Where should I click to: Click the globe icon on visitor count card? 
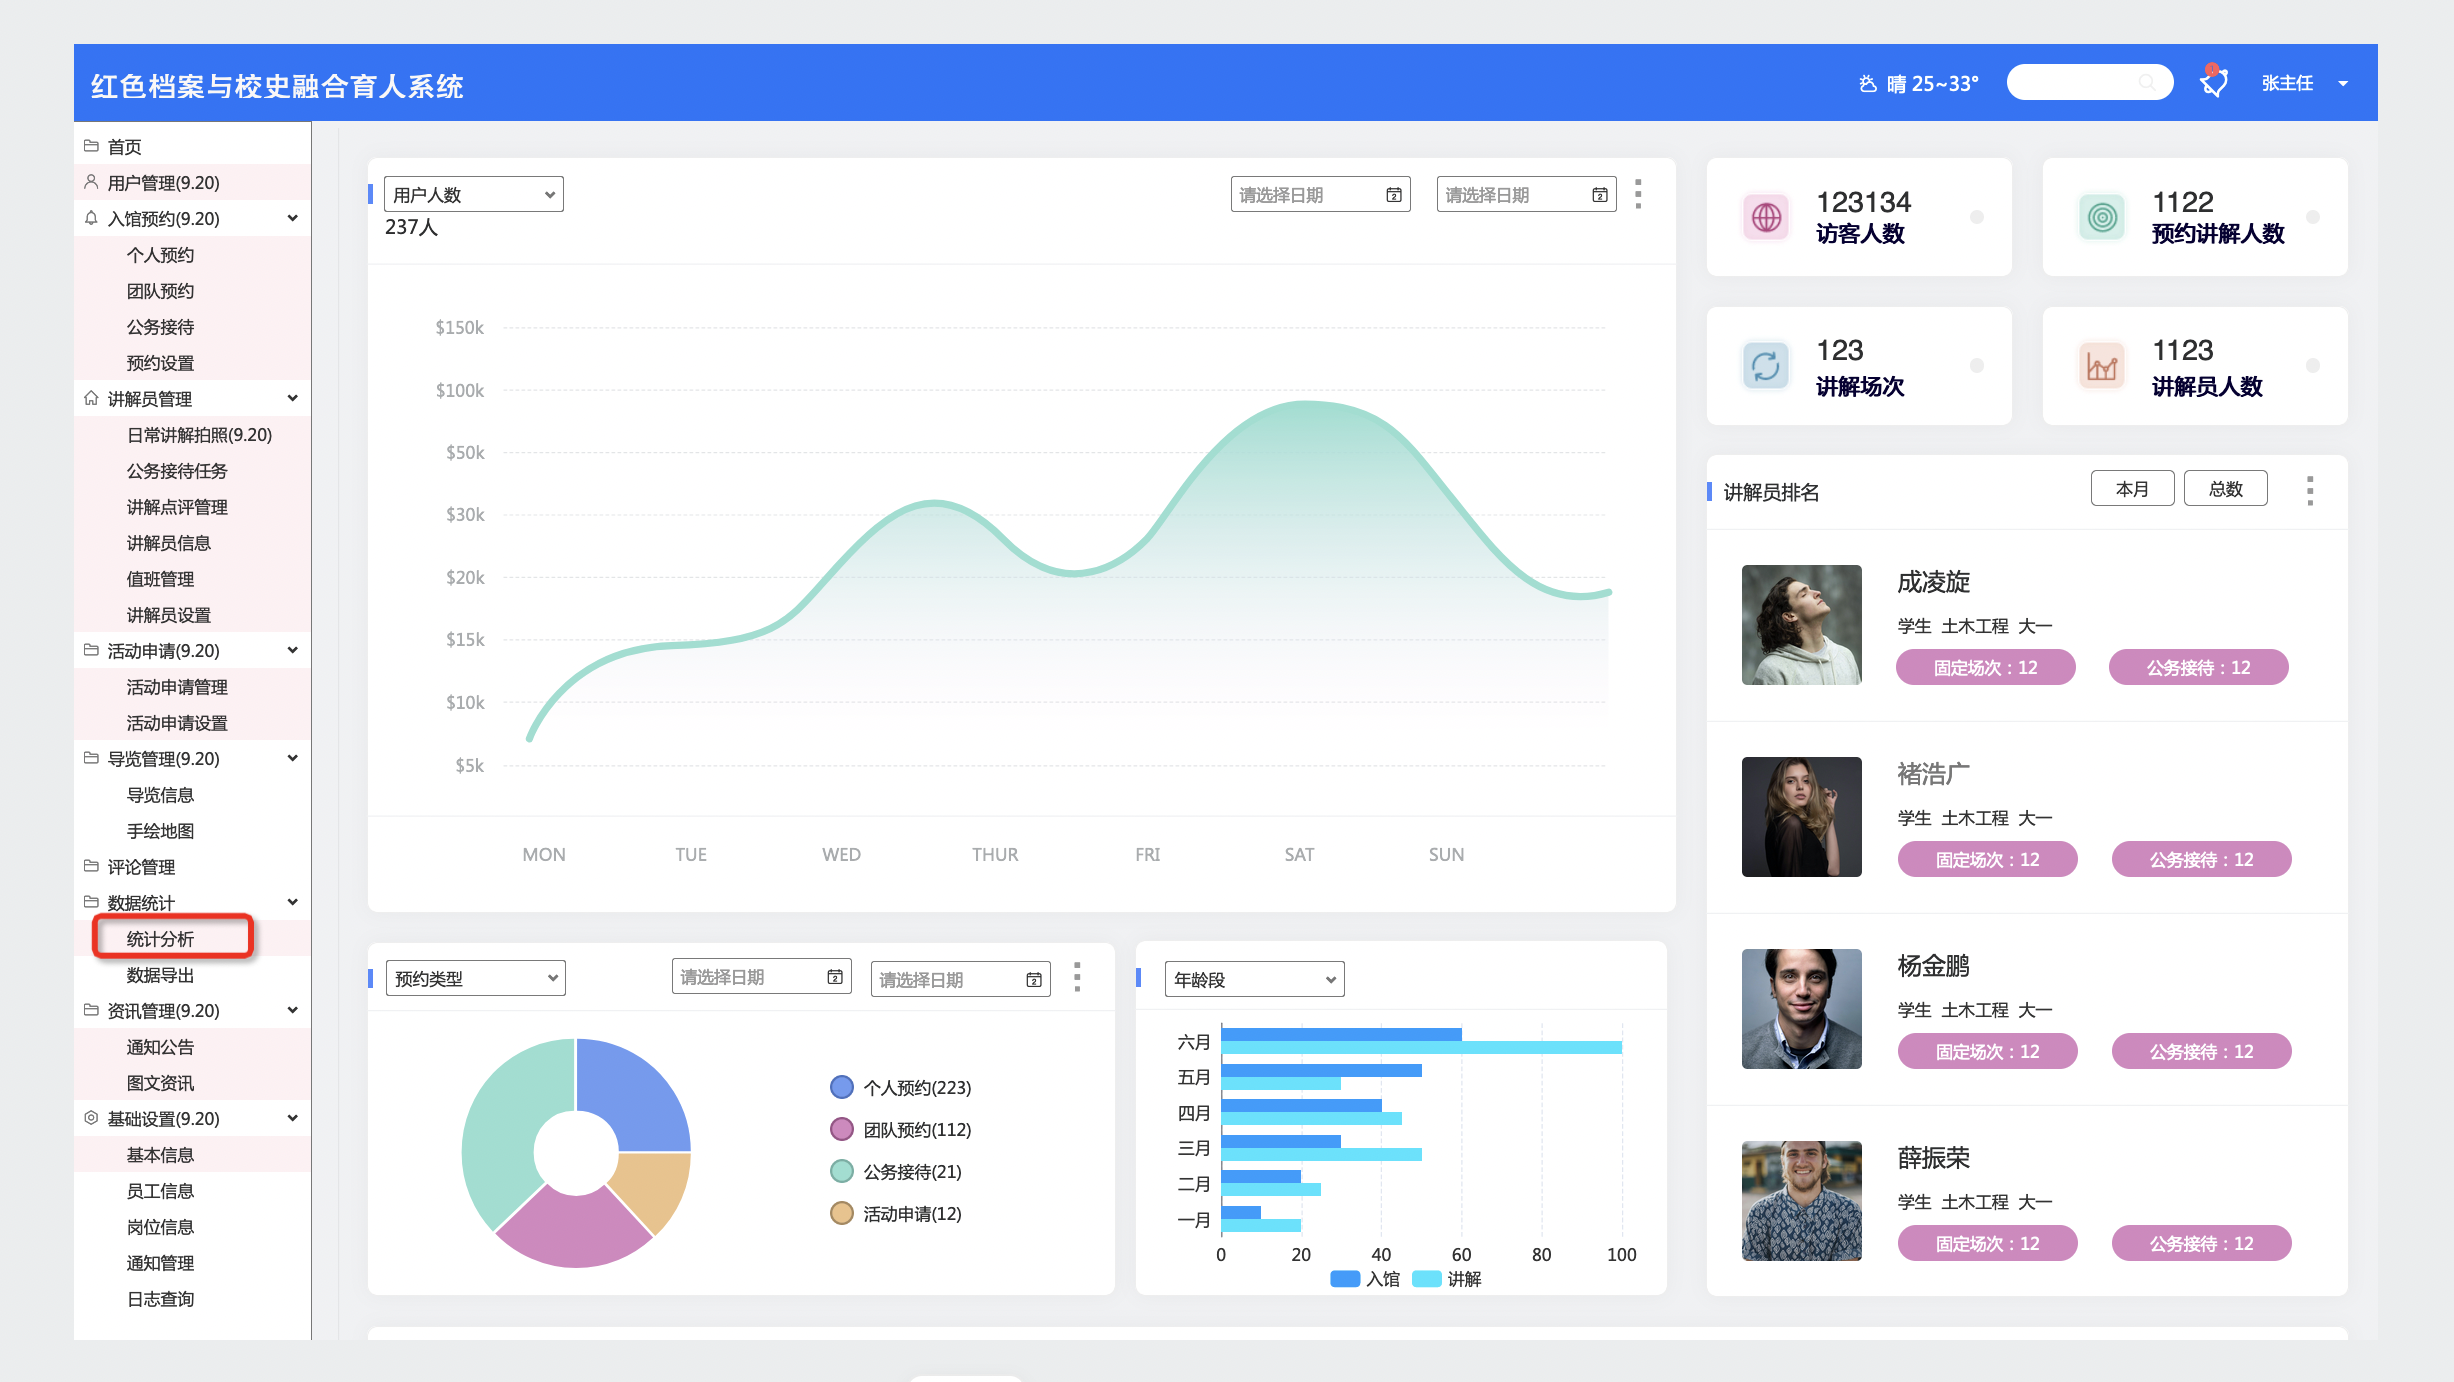click(1767, 217)
